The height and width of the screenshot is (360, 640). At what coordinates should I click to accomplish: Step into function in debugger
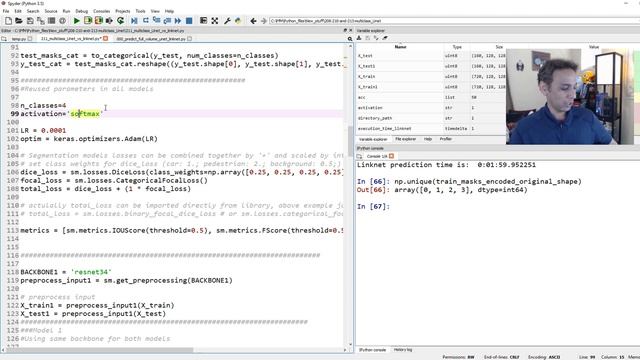tap(156, 20)
